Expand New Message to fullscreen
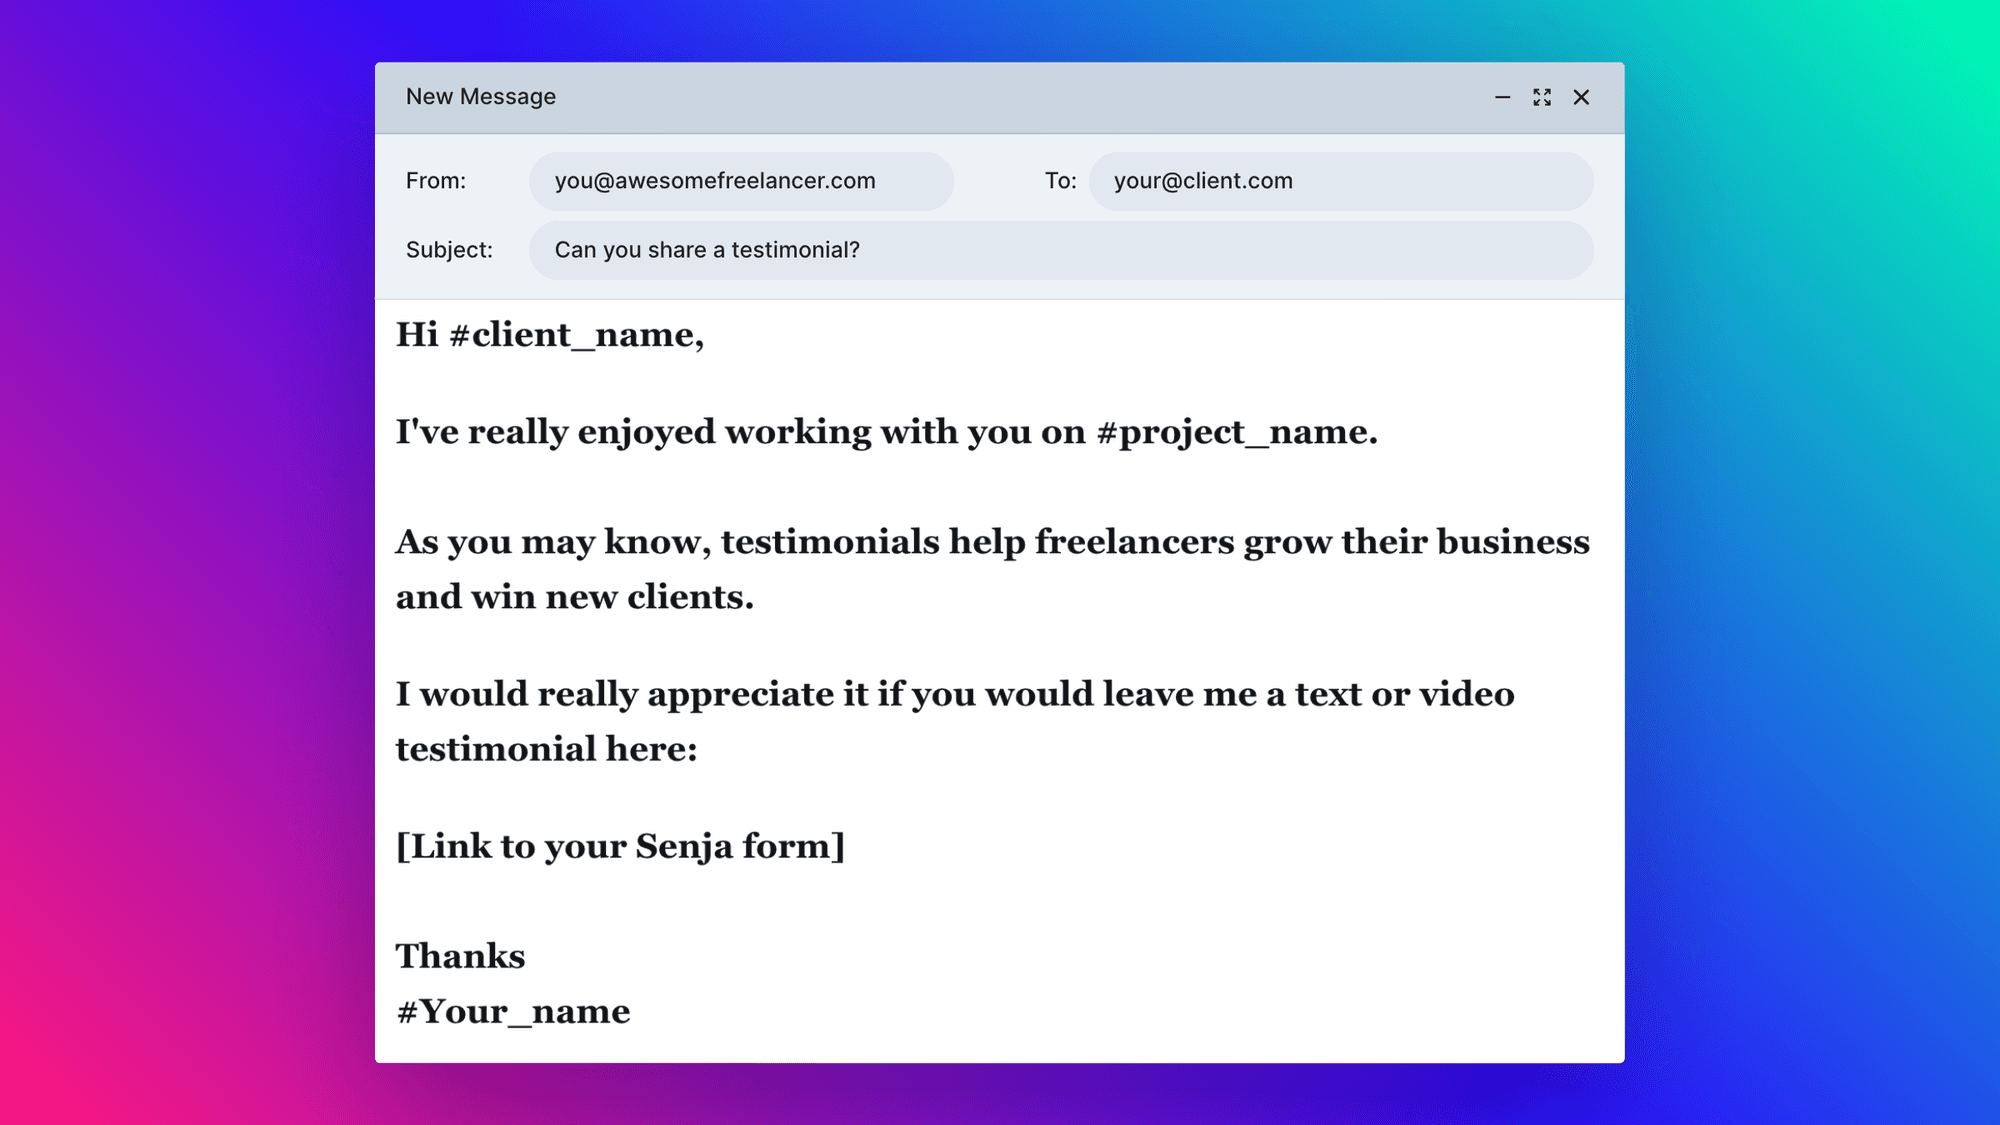 (1542, 97)
